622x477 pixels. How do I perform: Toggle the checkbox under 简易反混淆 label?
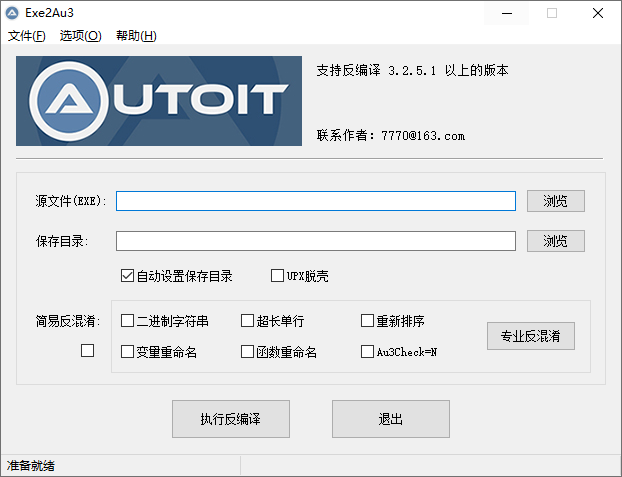pos(87,351)
